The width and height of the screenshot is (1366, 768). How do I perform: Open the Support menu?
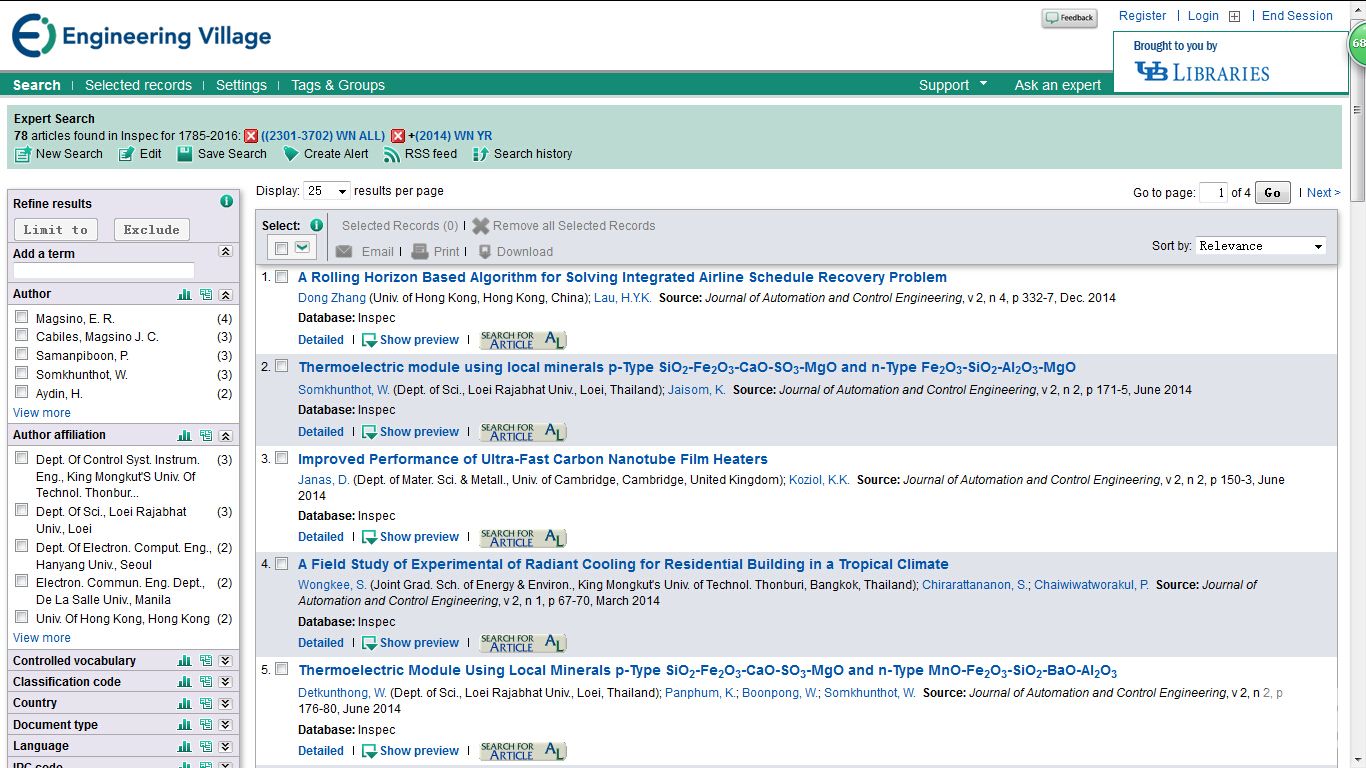[x=953, y=85]
